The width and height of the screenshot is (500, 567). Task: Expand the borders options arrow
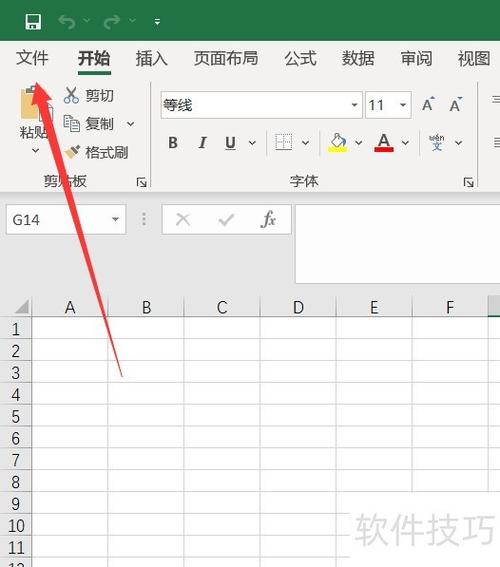click(x=305, y=143)
